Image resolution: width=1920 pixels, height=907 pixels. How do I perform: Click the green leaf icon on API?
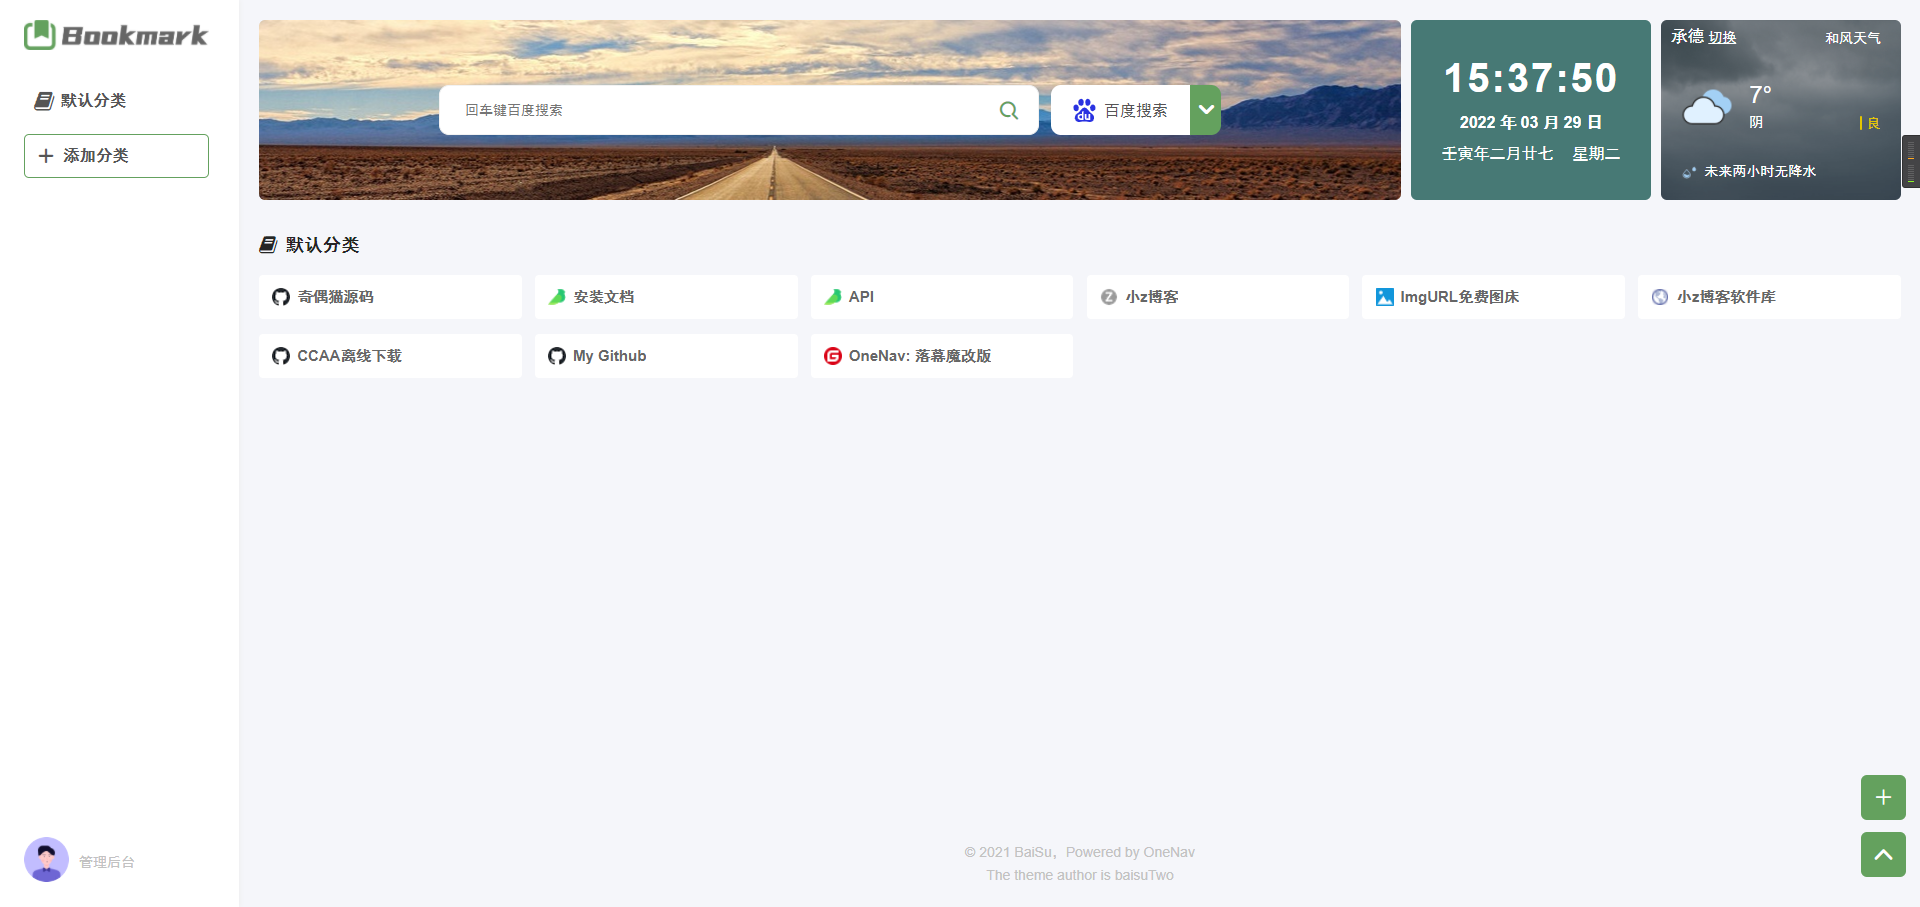coord(833,297)
